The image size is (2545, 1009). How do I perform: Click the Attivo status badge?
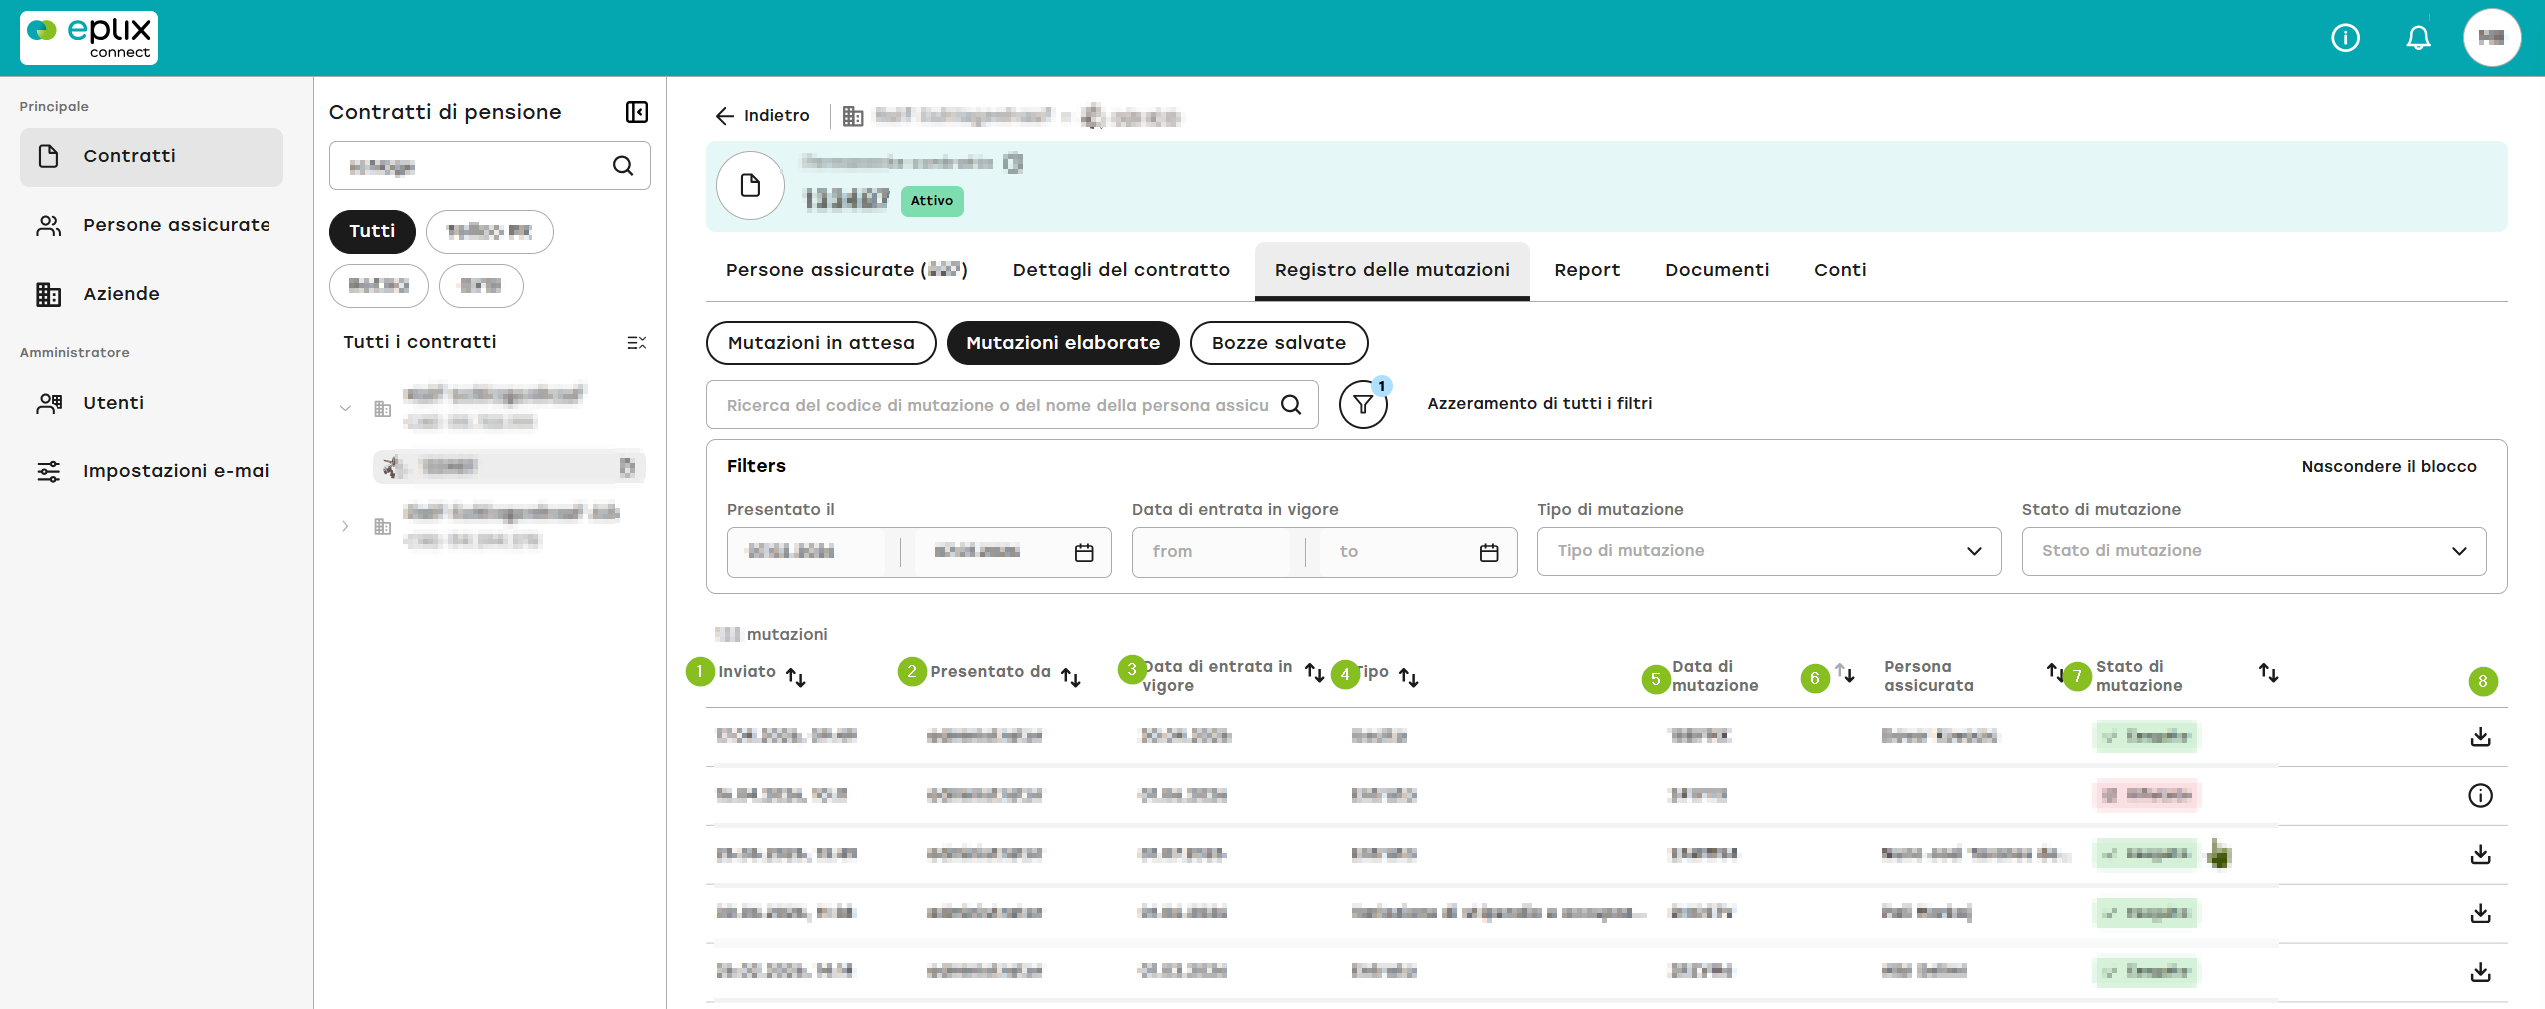tap(932, 201)
